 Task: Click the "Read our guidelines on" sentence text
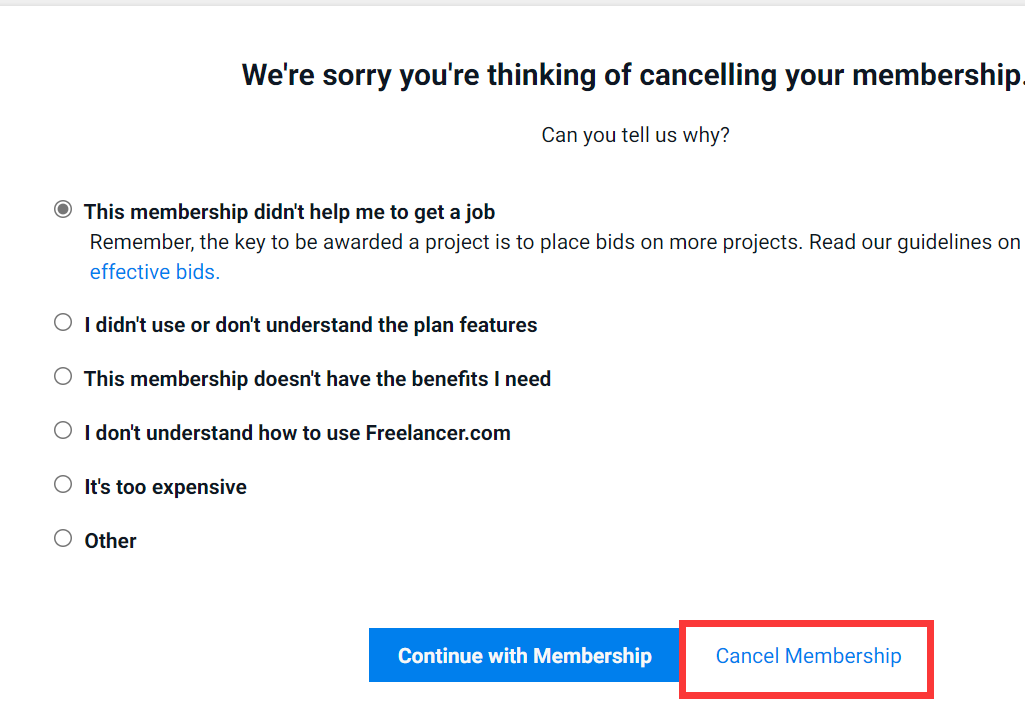click(x=915, y=242)
